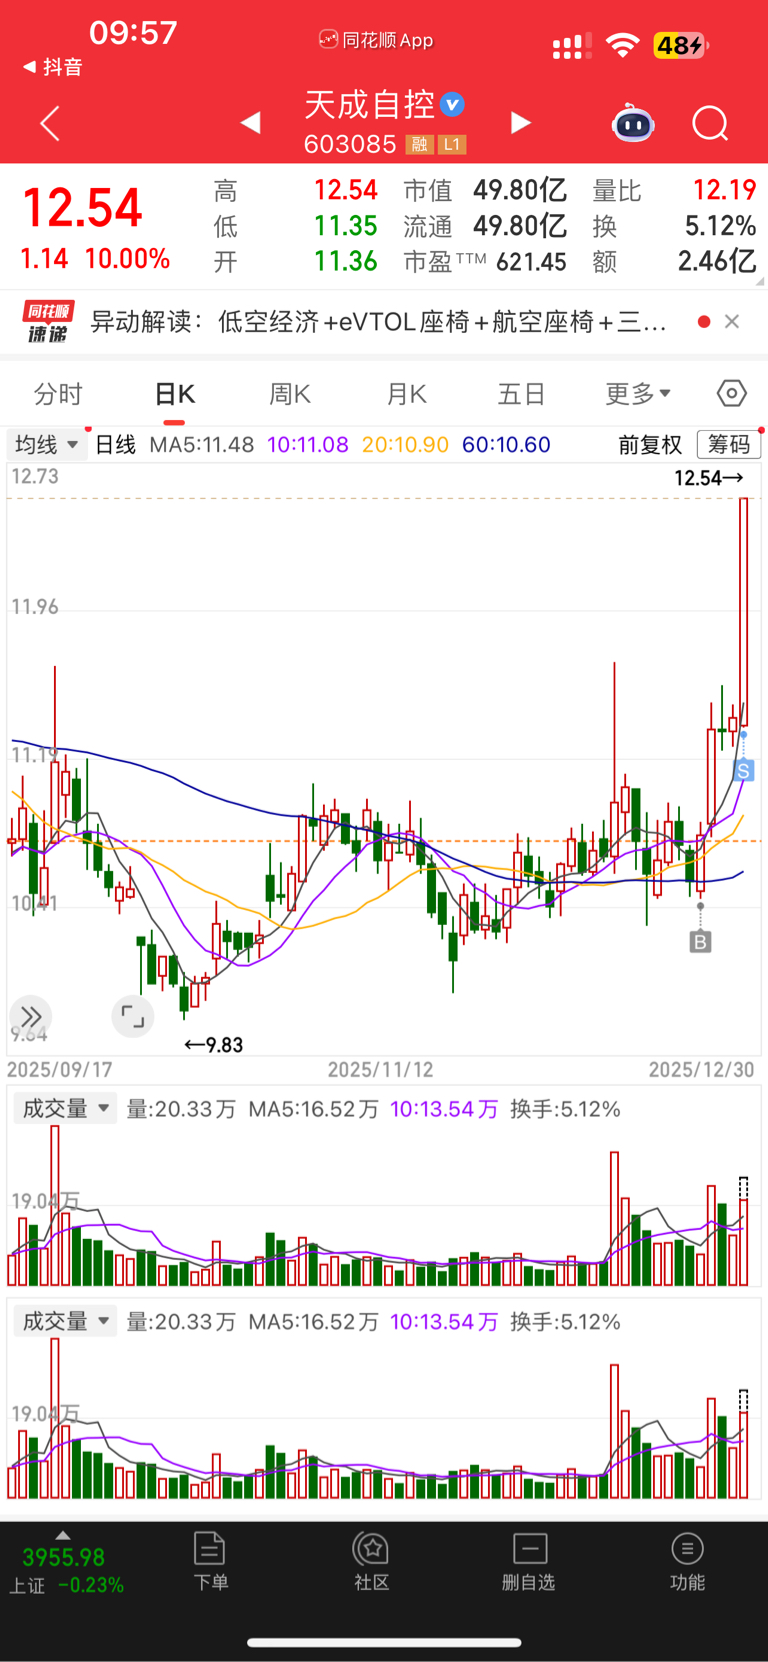Close the 异动解读 news banner

(x=732, y=321)
